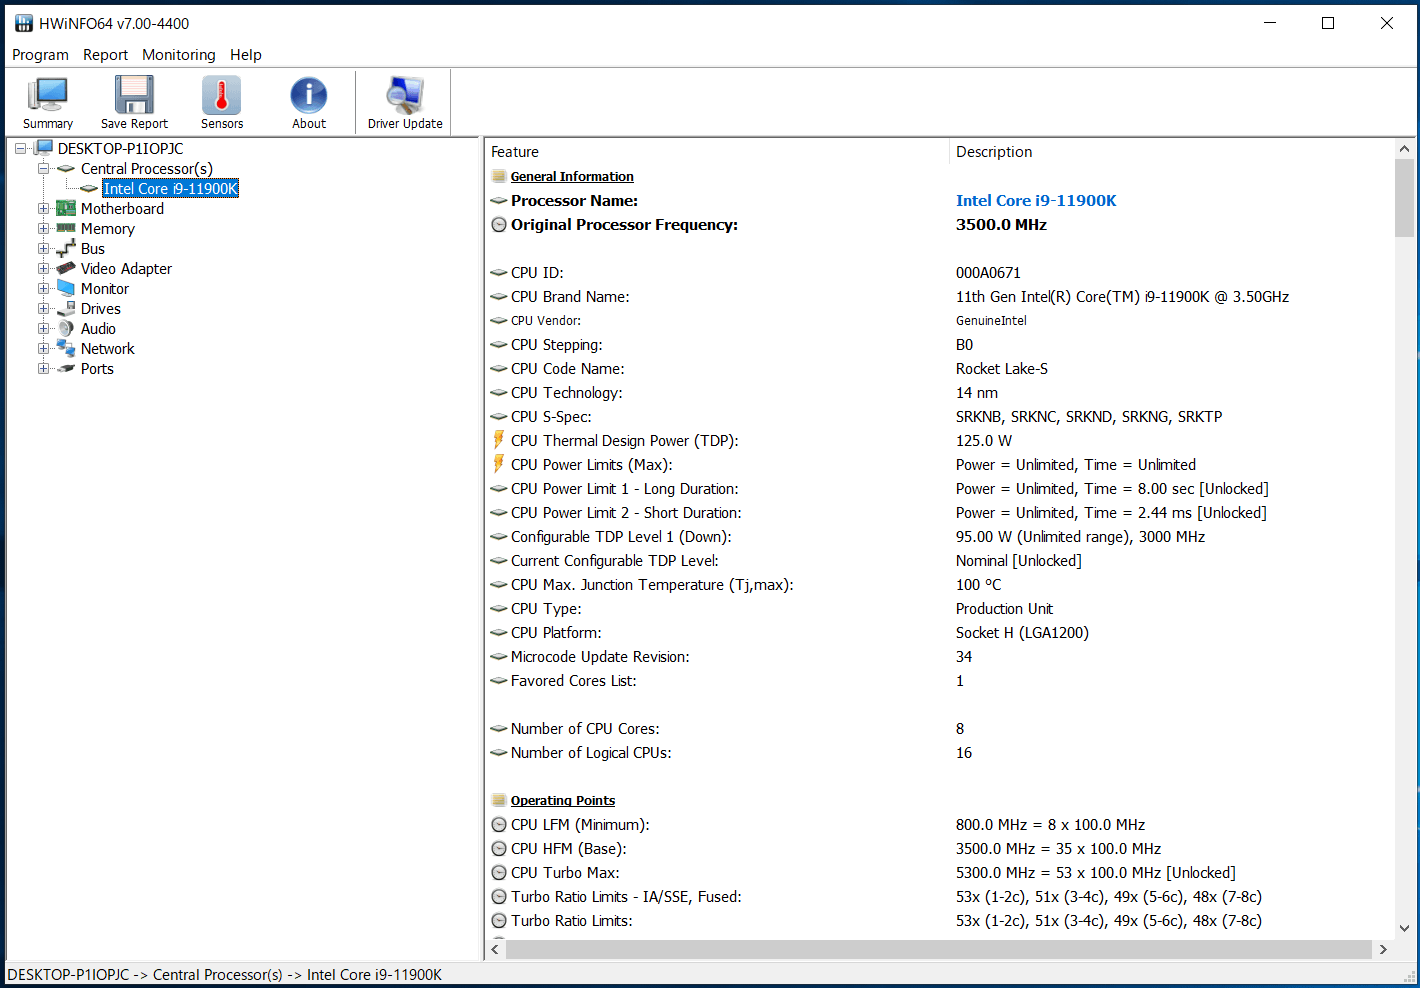The image size is (1420, 988).
Task: Expand the Bus tree node
Action: [x=43, y=248]
